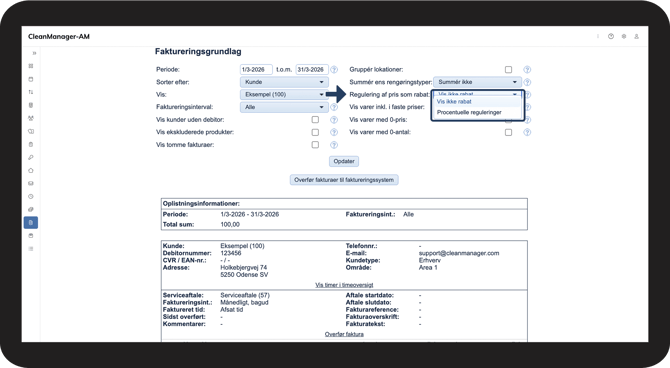
Task: Click the Faktureret tid value Afsat tid
Action: pos(232,310)
